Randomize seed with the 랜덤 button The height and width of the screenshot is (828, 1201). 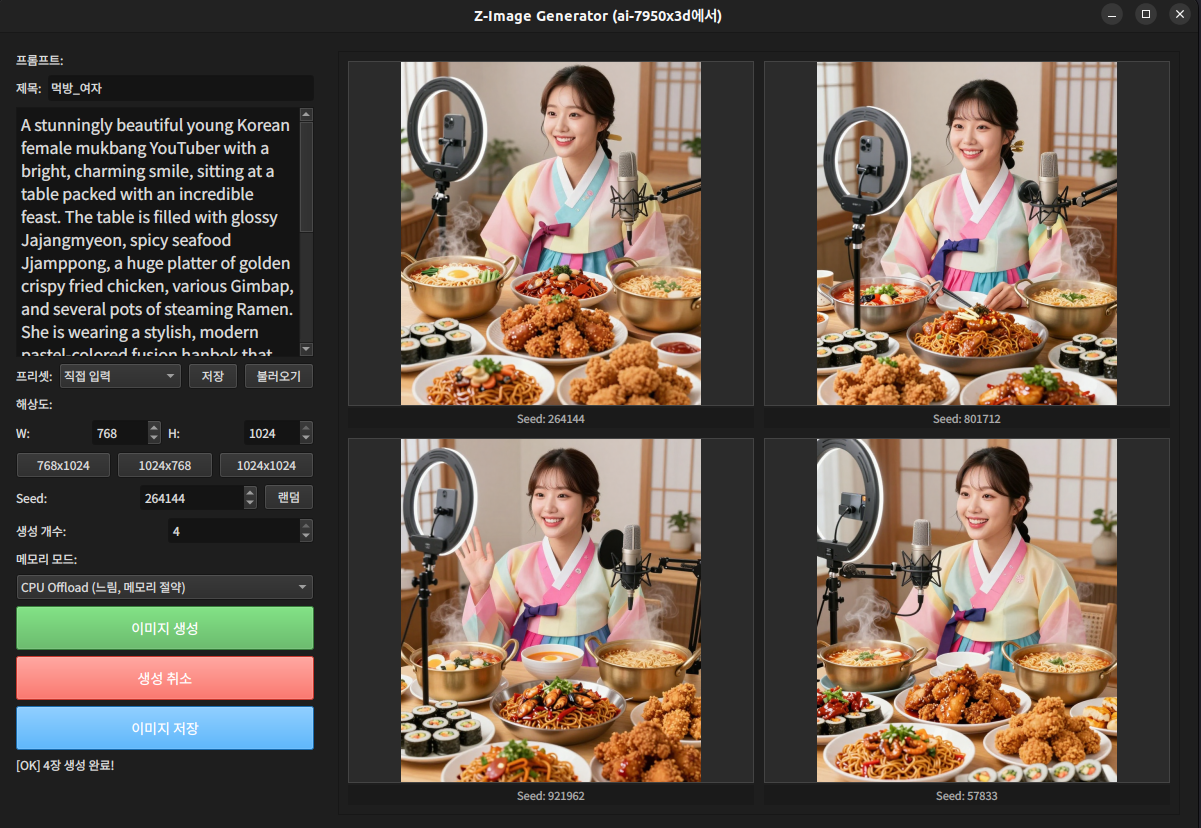tap(289, 497)
